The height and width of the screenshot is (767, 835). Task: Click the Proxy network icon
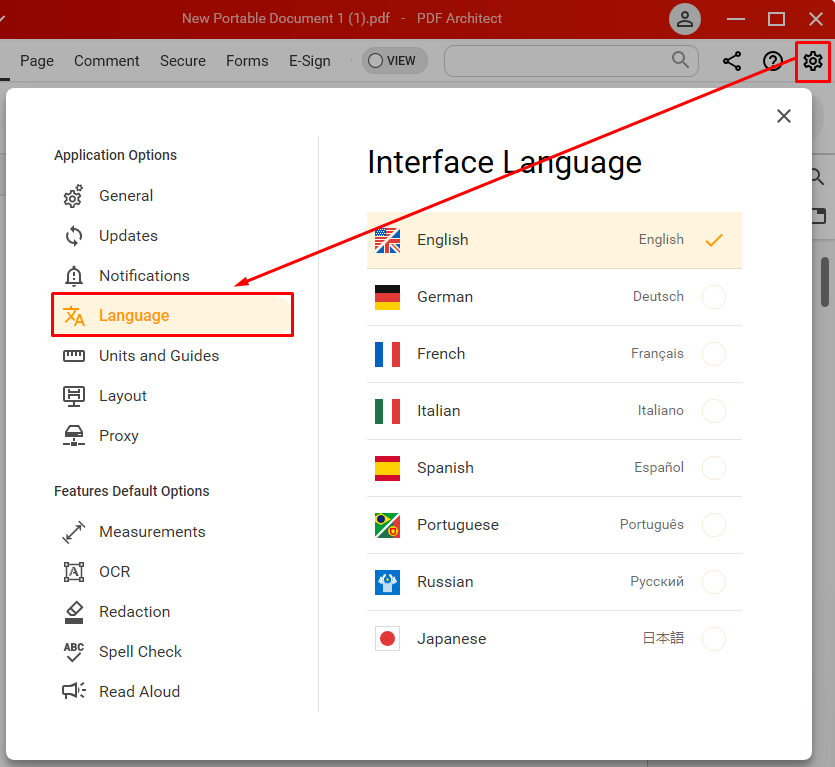(73, 436)
